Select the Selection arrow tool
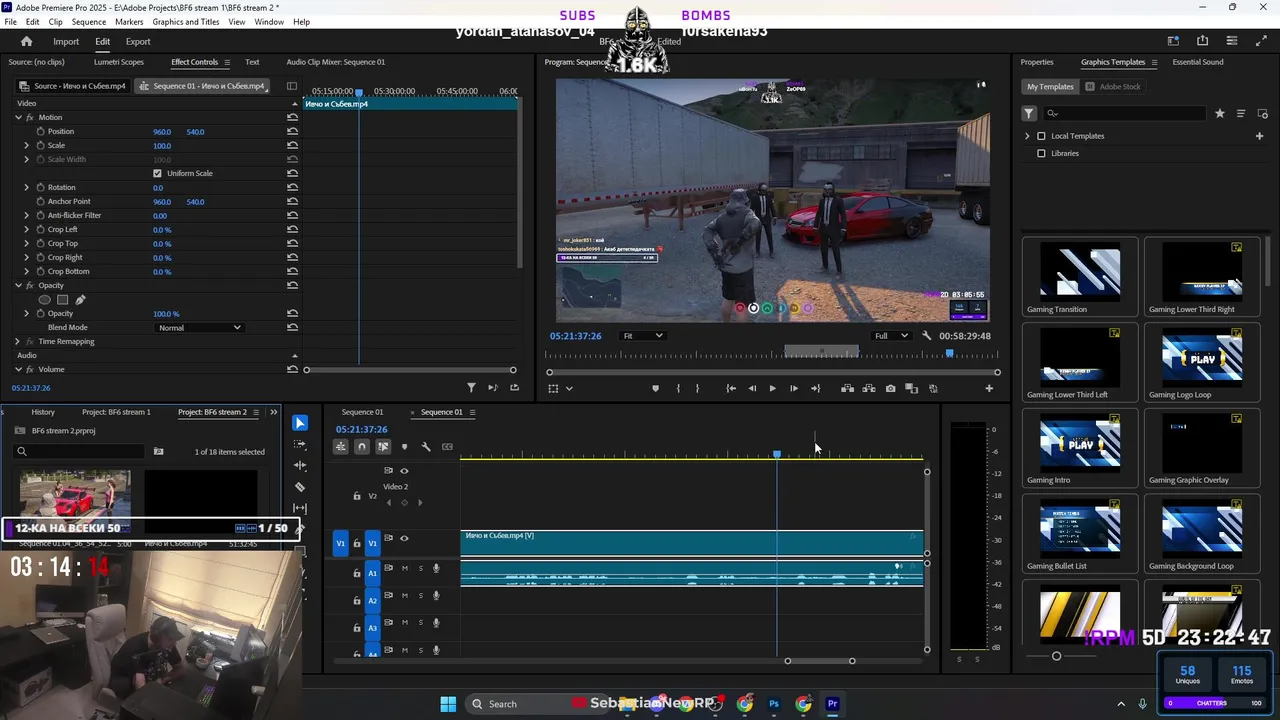The width and height of the screenshot is (1280, 720). click(x=300, y=423)
